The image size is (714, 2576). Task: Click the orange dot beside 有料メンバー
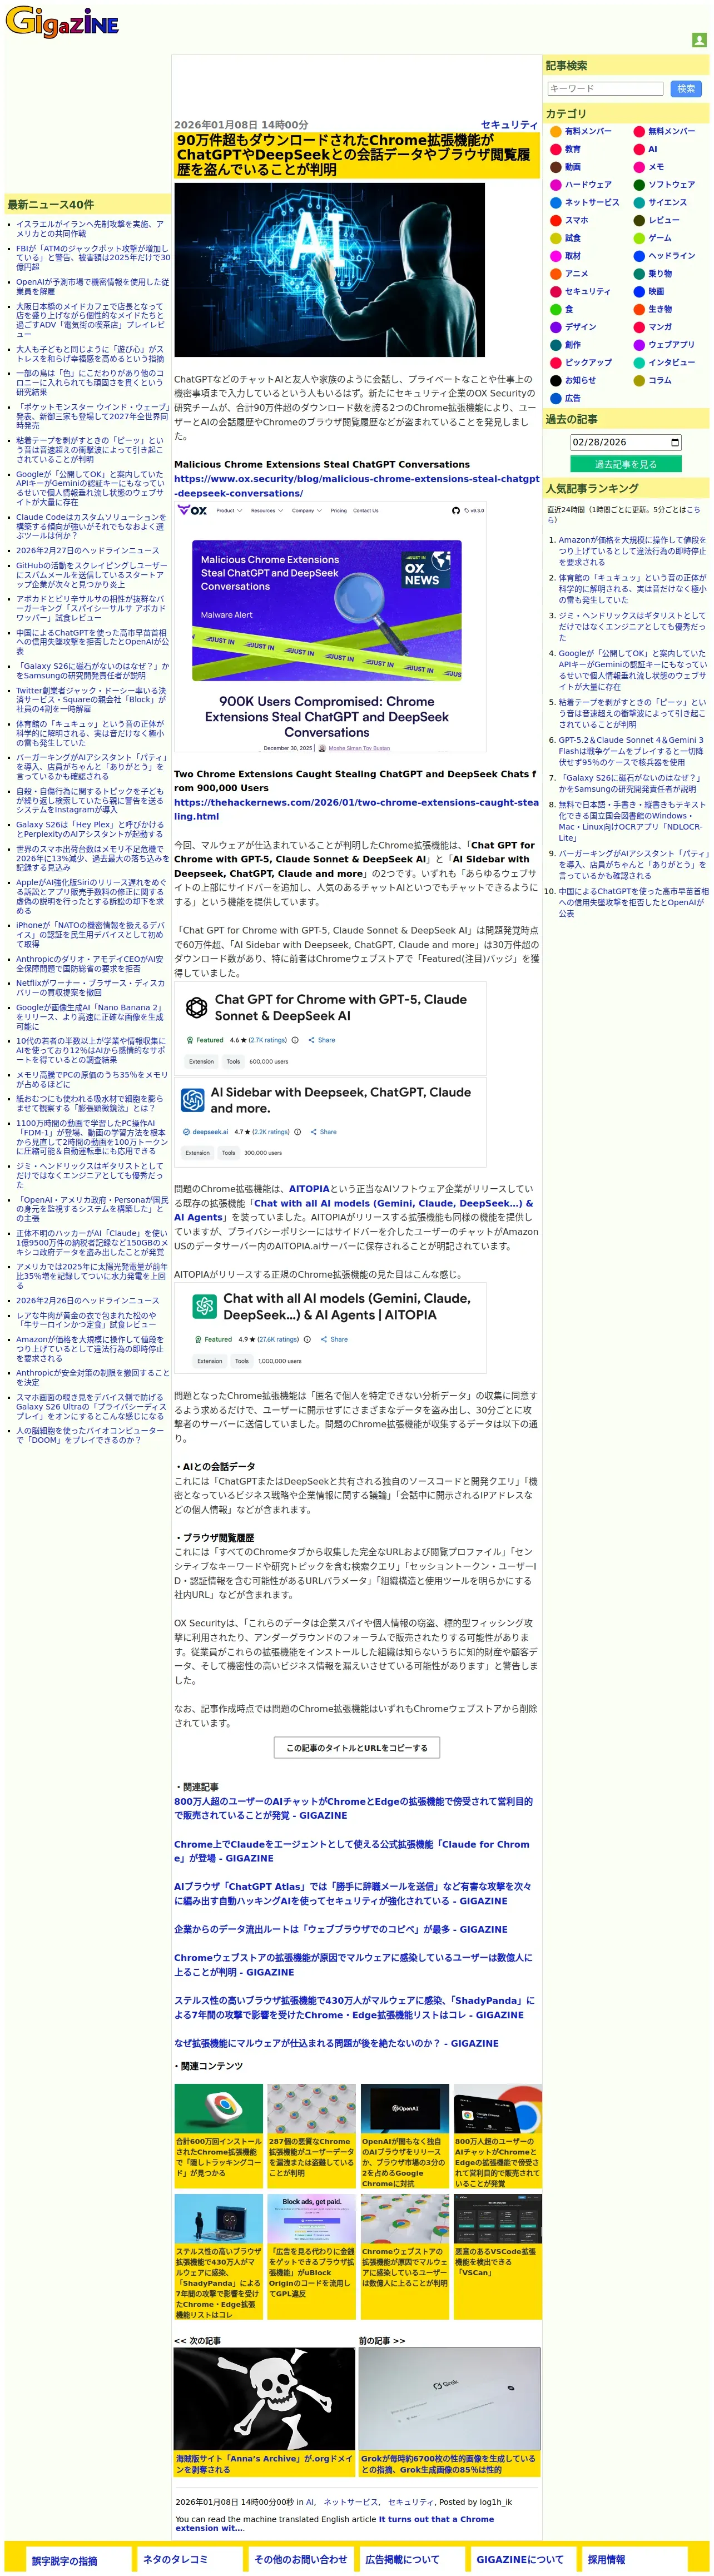click(555, 131)
